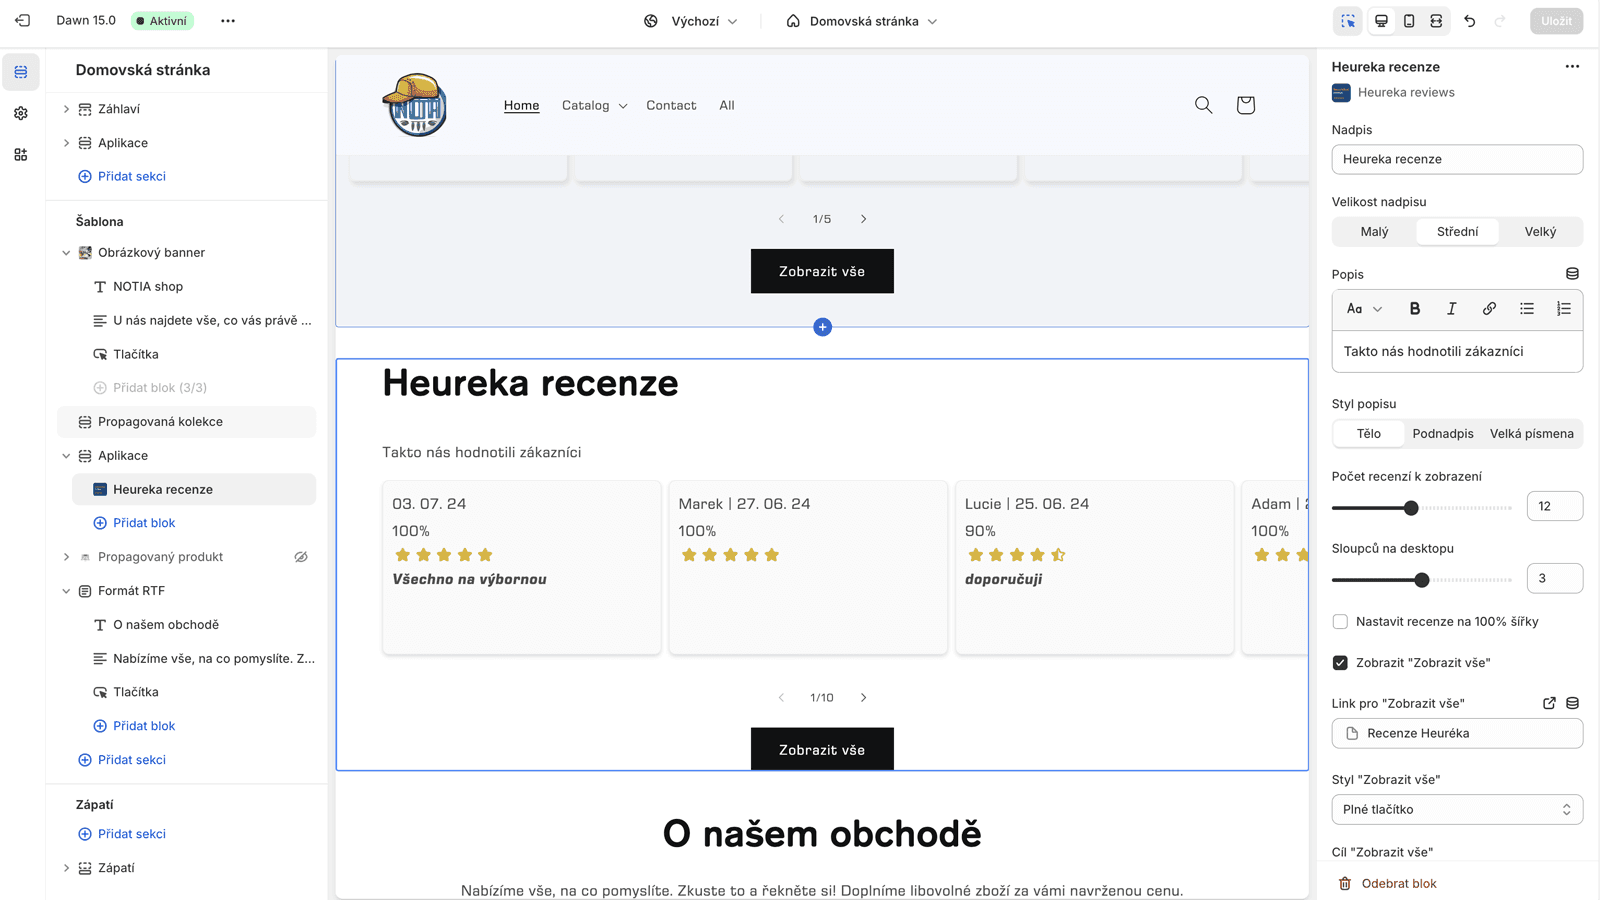Open theme settings gear icon
Image resolution: width=1600 pixels, height=900 pixels.
click(x=21, y=114)
